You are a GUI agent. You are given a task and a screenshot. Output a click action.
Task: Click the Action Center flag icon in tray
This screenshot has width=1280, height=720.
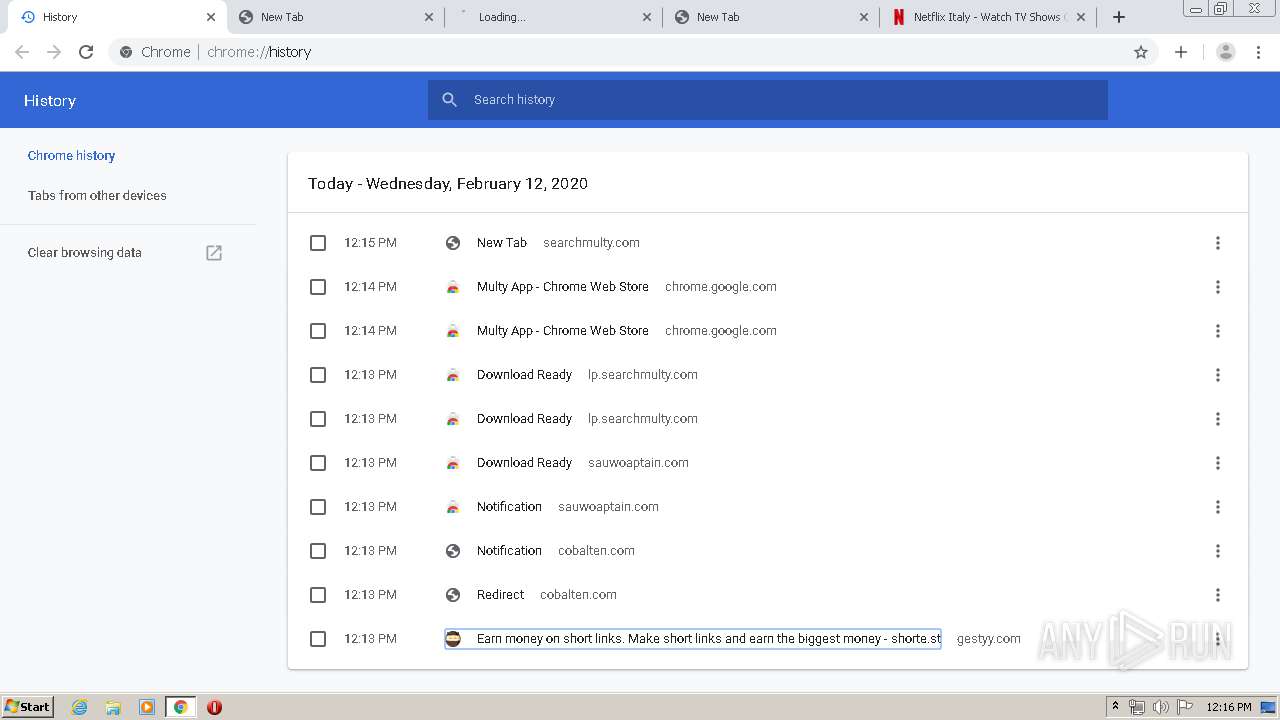pos(1185,707)
